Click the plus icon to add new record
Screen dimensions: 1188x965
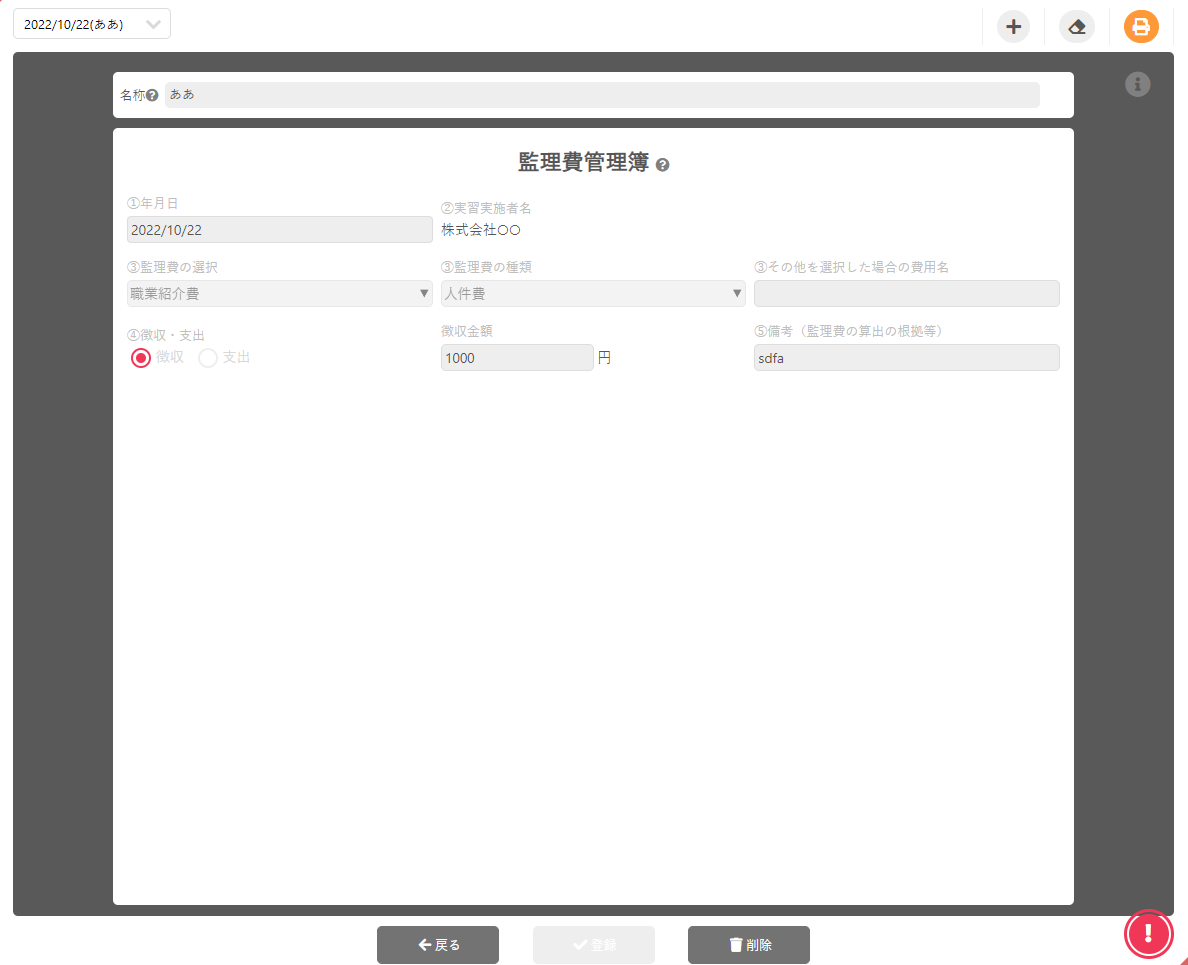[1013, 27]
